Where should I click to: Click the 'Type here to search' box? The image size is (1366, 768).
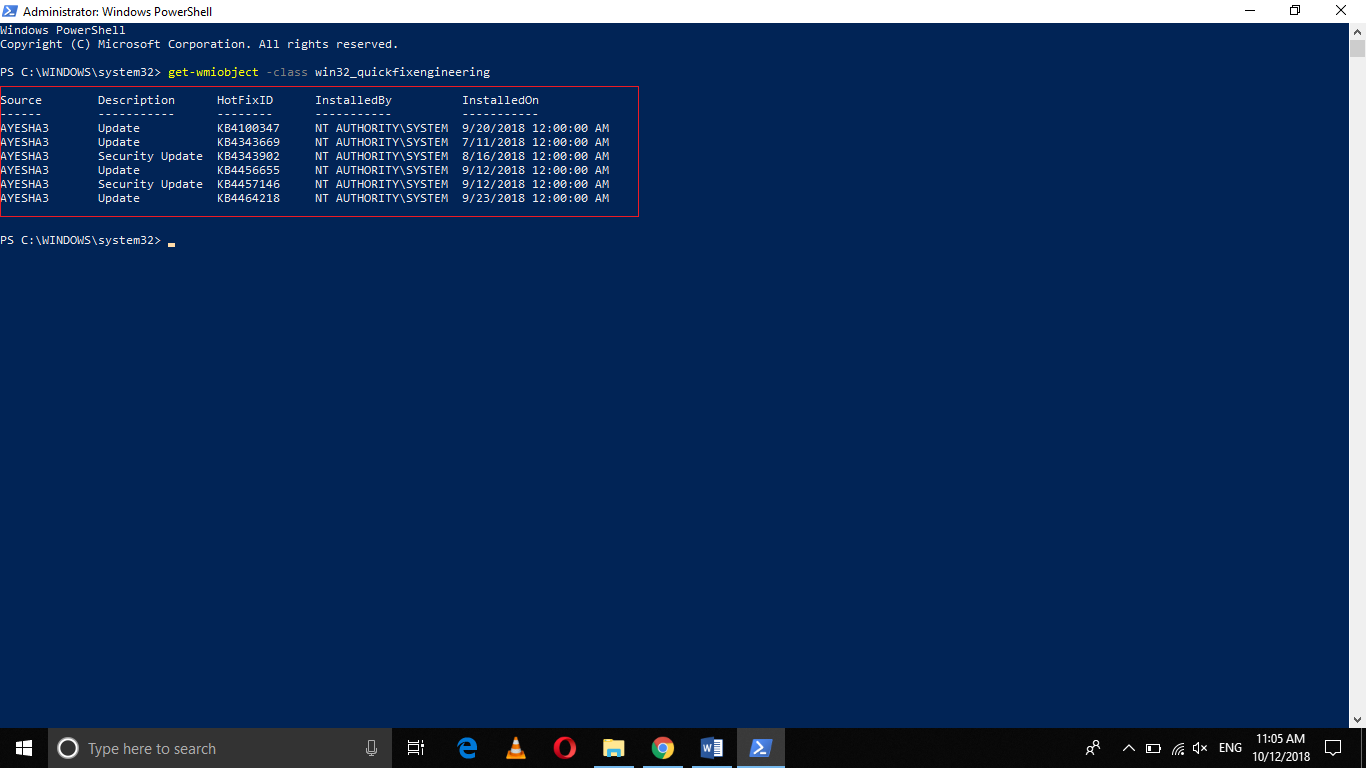click(x=200, y=748)
